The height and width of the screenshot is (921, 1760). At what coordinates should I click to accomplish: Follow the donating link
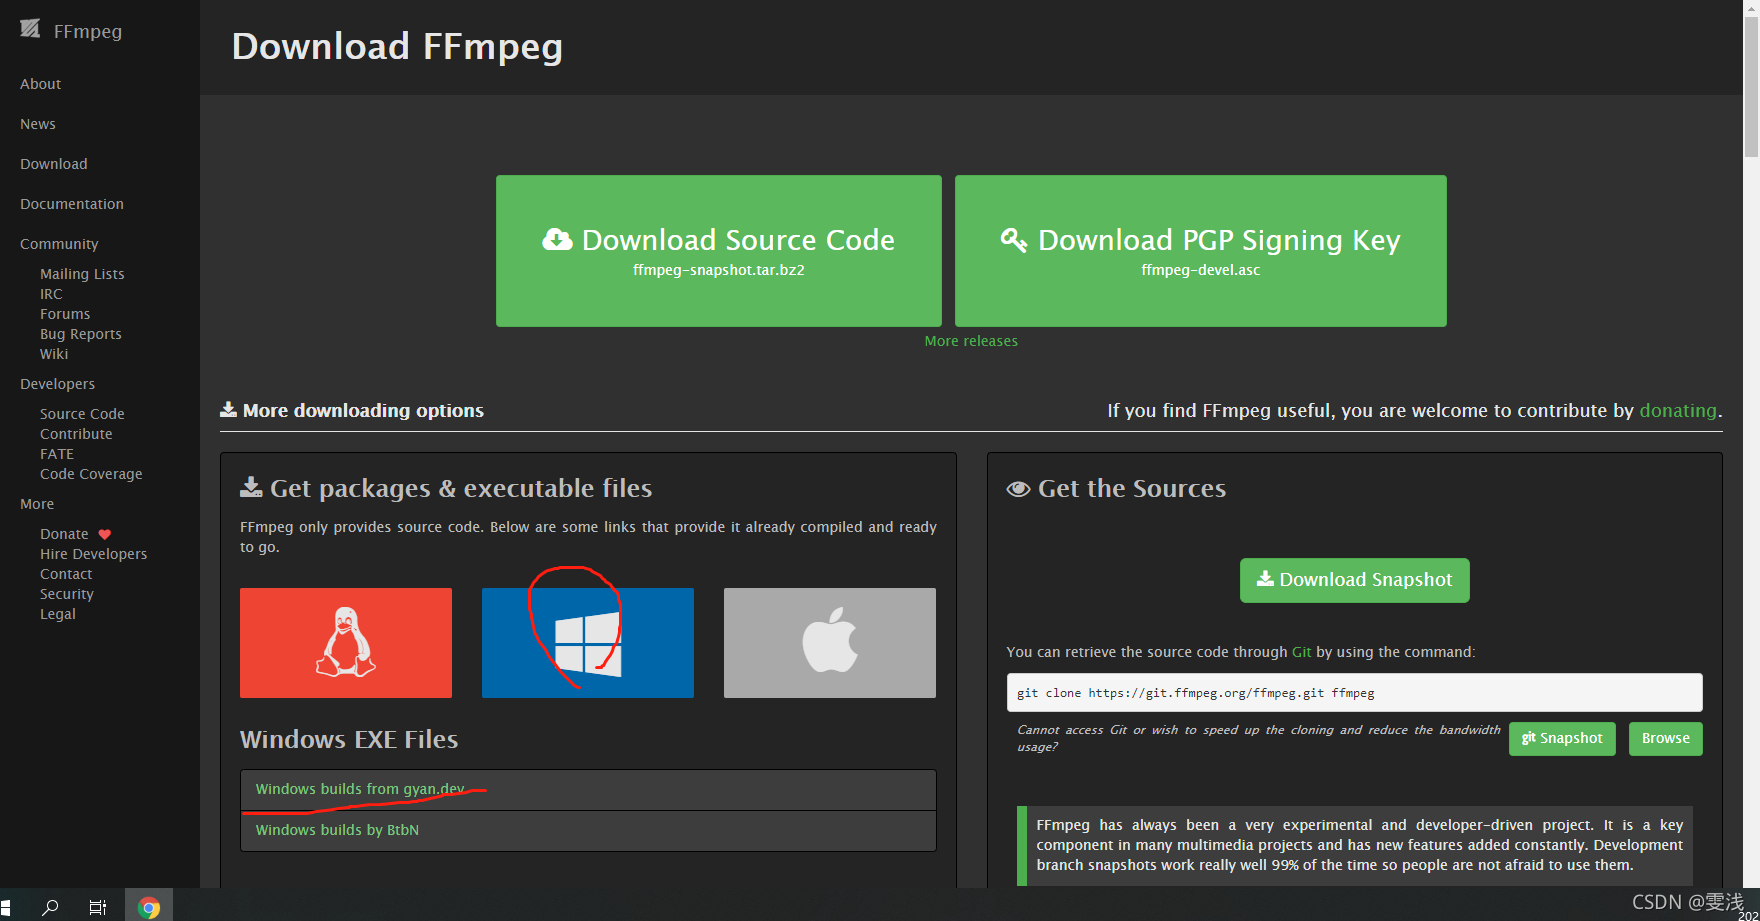coord(1678,410)
